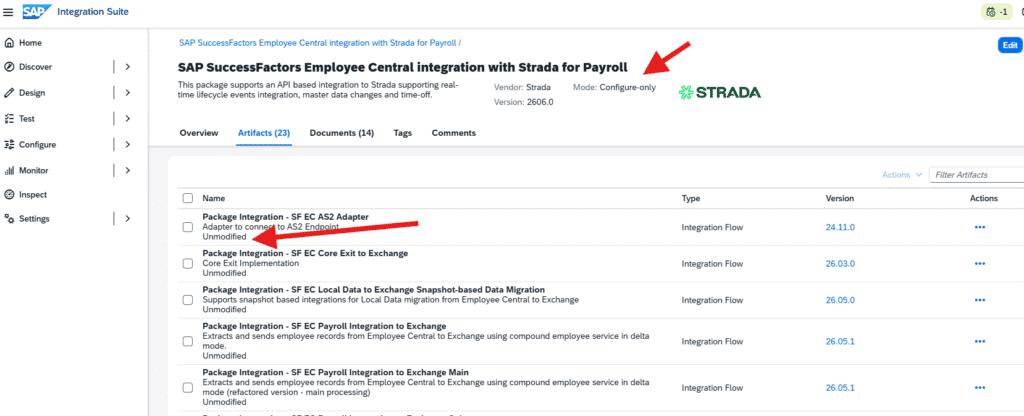Image resolution: width=1024 pixels, height=416 pixels.
Task: Expand the Design submenu chevron
Action: click(x=128, y=93)
